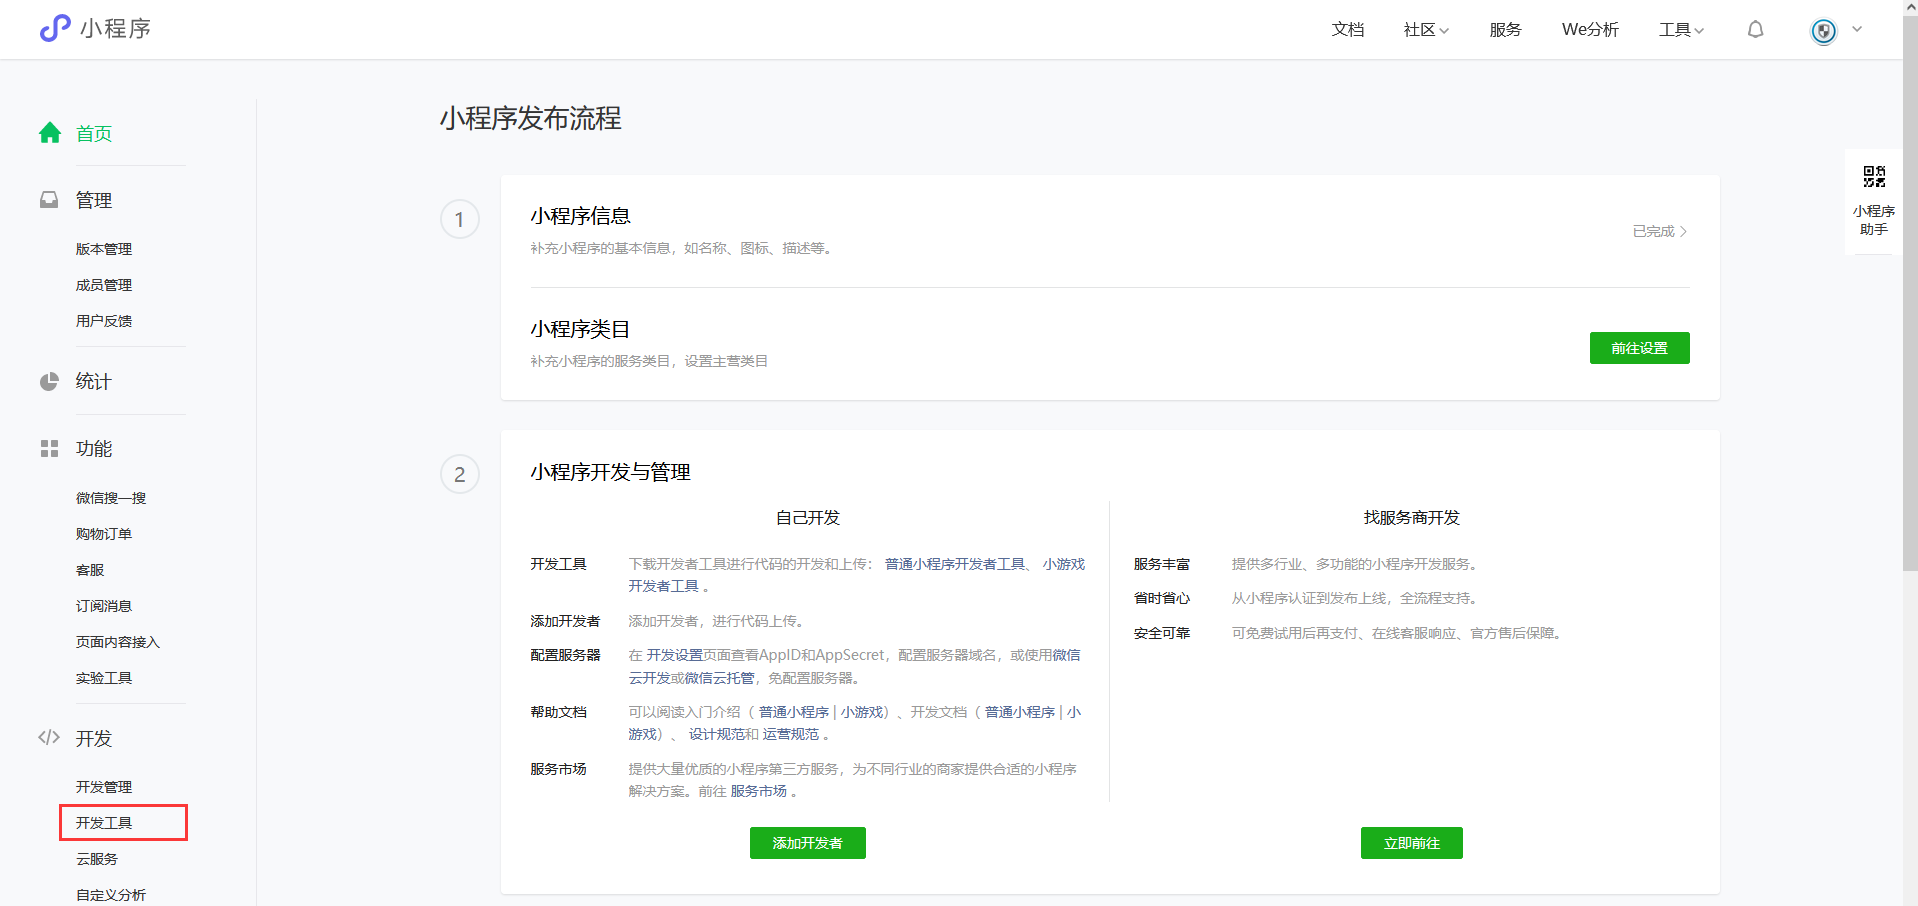
Task: Click the 立即前往 button
Action: pyautogui.click(x=1411, y=843)
